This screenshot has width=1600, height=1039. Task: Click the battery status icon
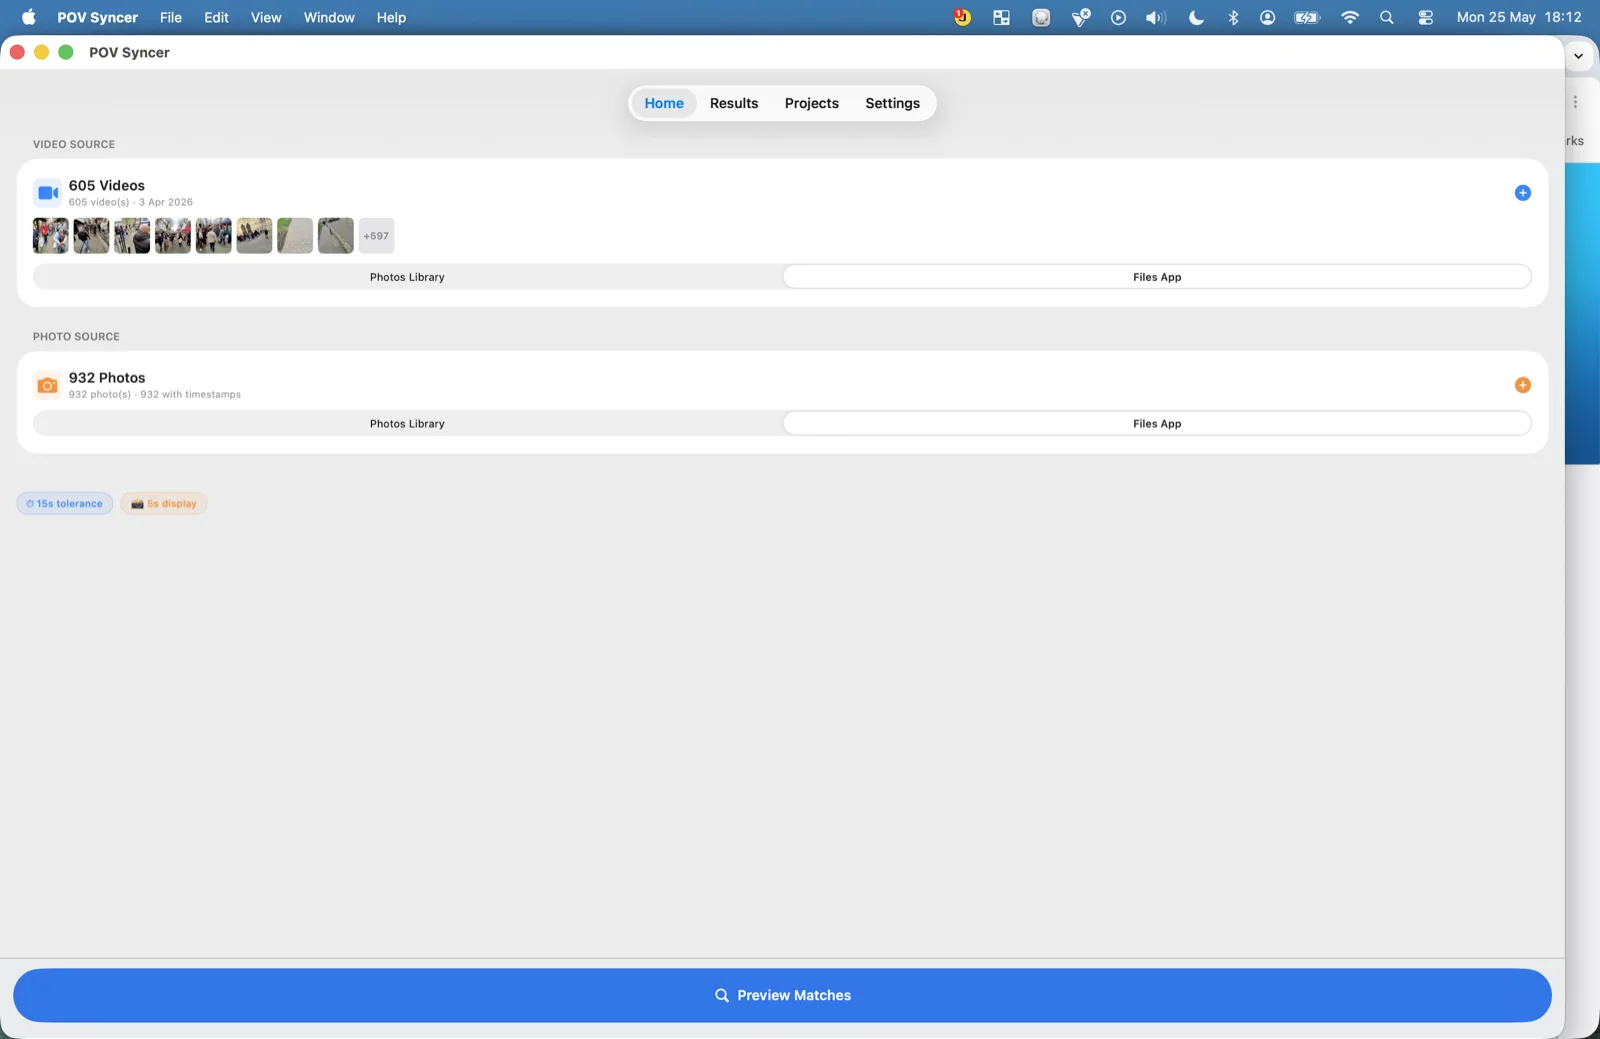click(1307, 17)
